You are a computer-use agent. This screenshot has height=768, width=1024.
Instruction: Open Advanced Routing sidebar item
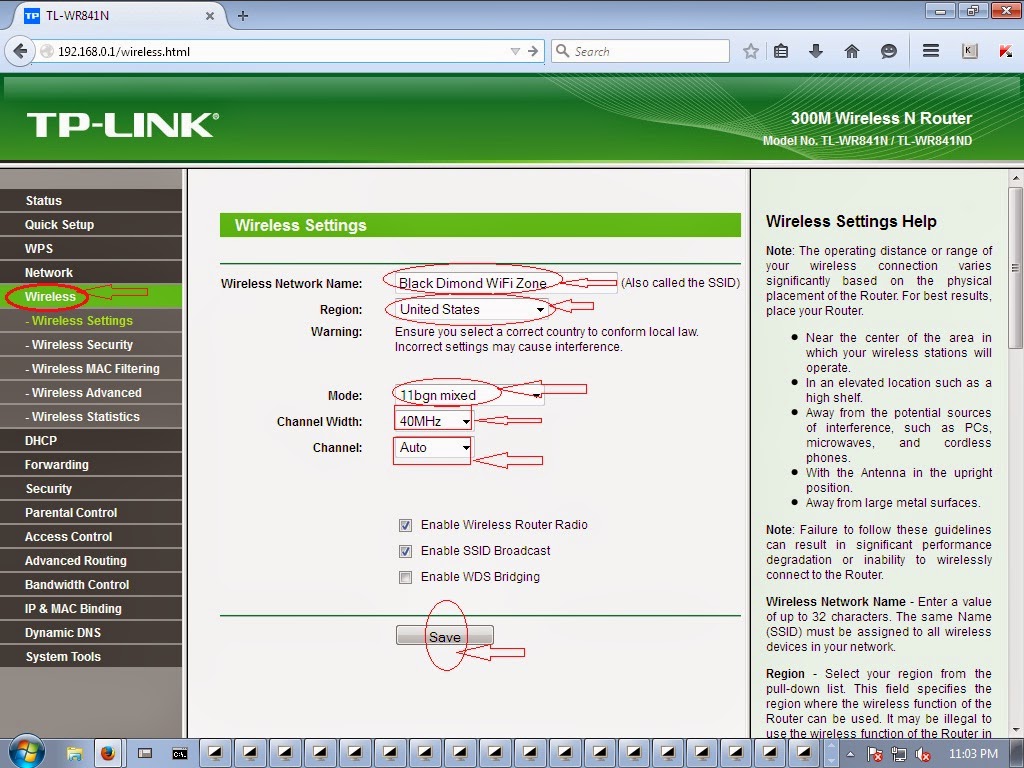coord(91,561)
